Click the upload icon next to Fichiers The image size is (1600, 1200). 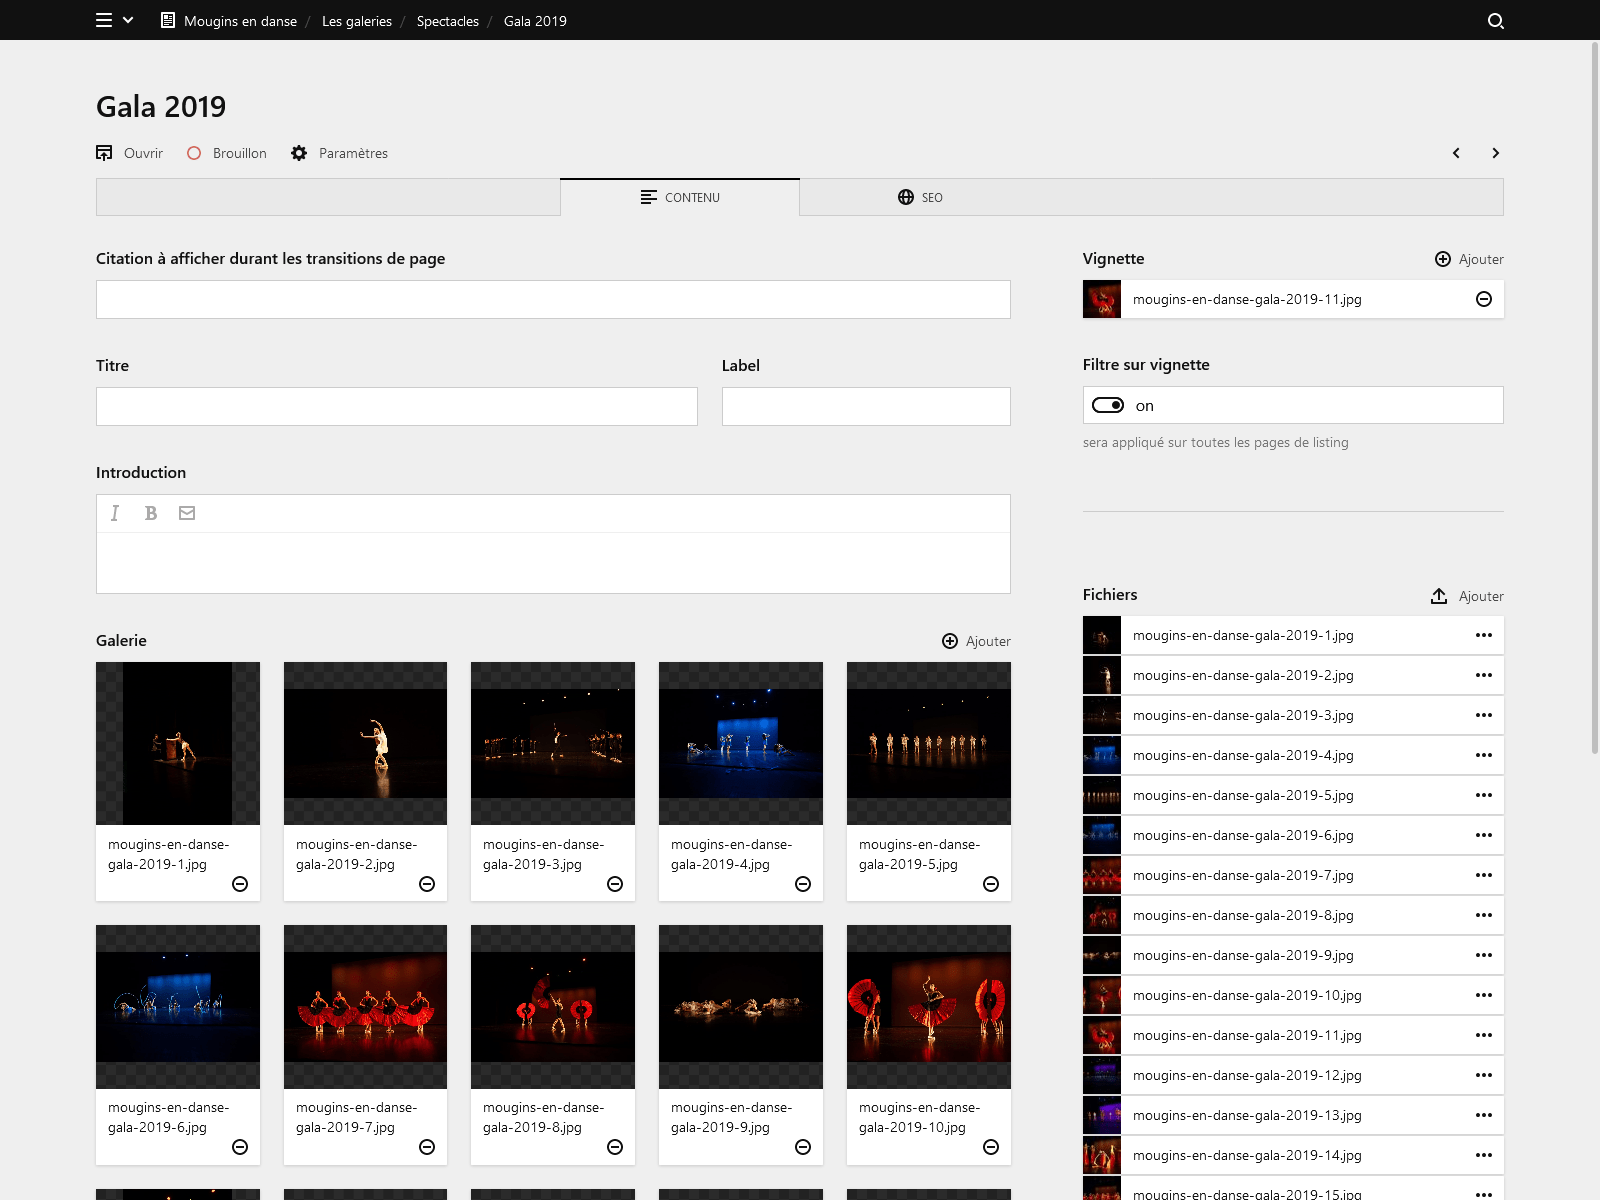click(1438, 595)
